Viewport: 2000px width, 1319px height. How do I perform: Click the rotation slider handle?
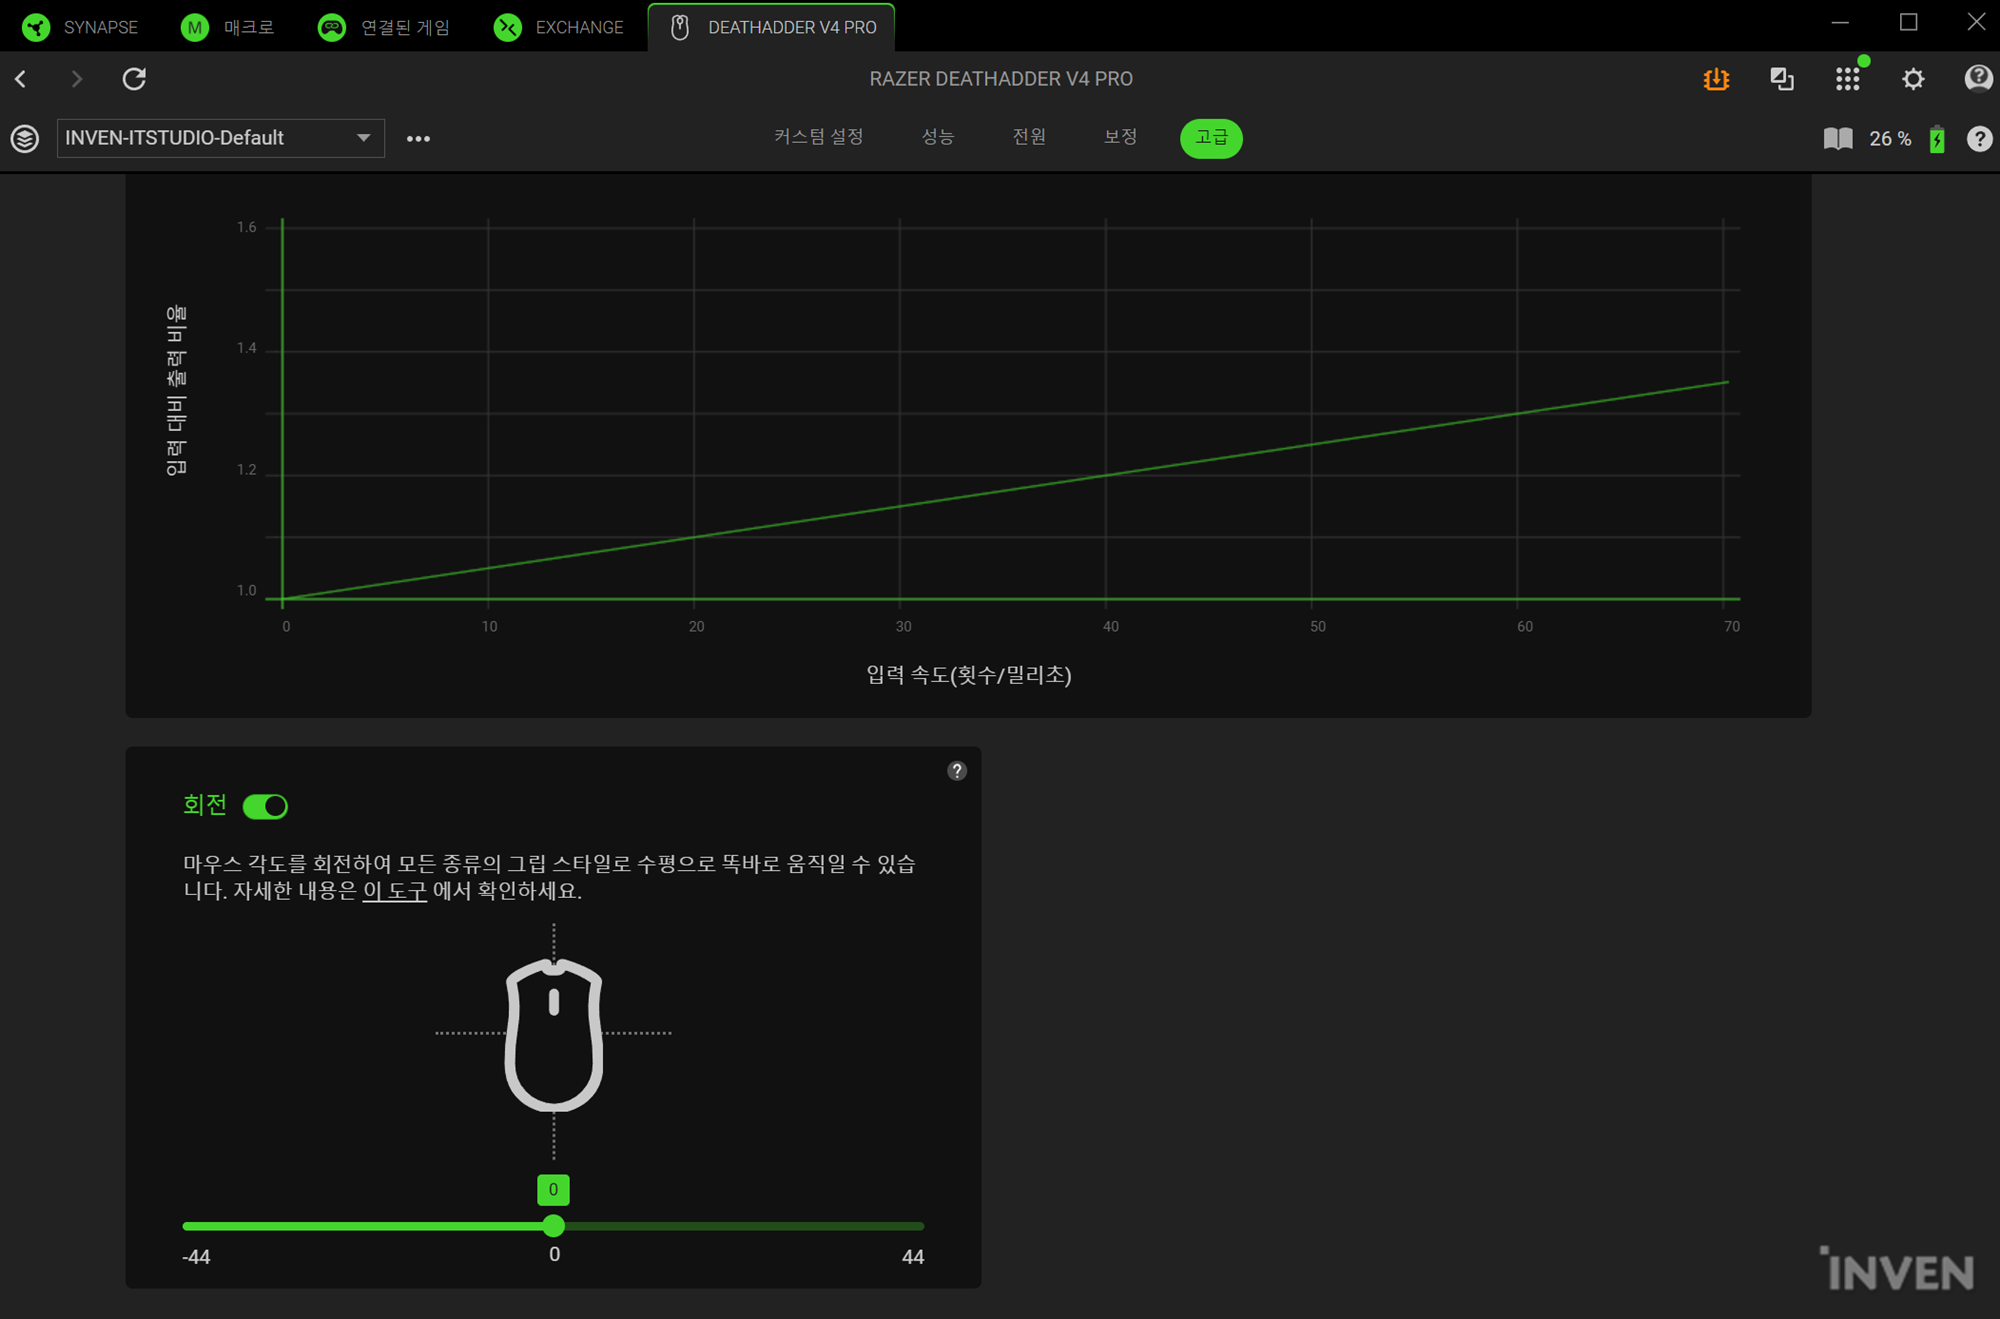(554, 1225)
